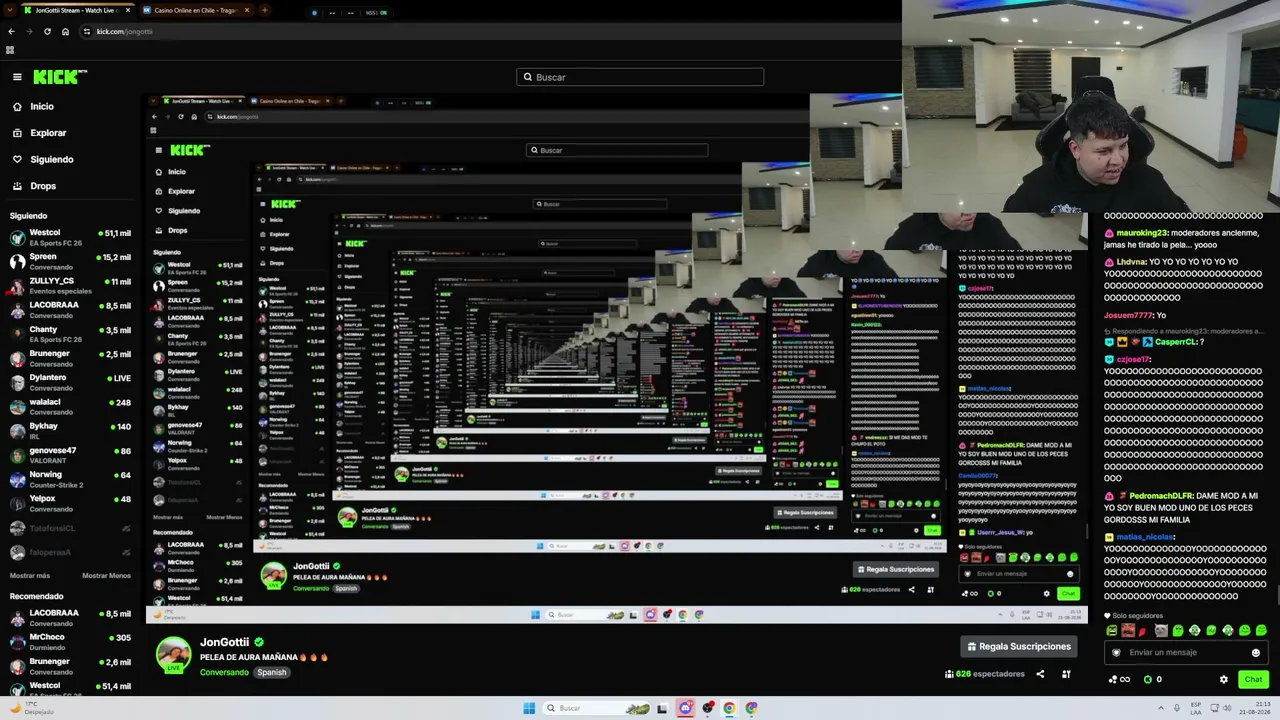Open Norwing Counter-Strike 2 channel in main sidebar

click(72, 479)
